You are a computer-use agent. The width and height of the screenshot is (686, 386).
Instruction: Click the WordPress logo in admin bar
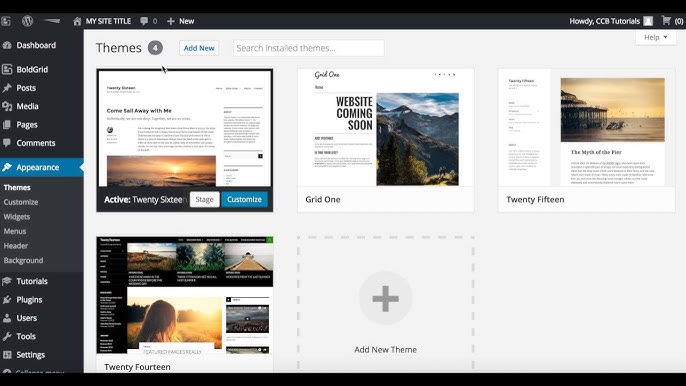click(x=28, y=21)
